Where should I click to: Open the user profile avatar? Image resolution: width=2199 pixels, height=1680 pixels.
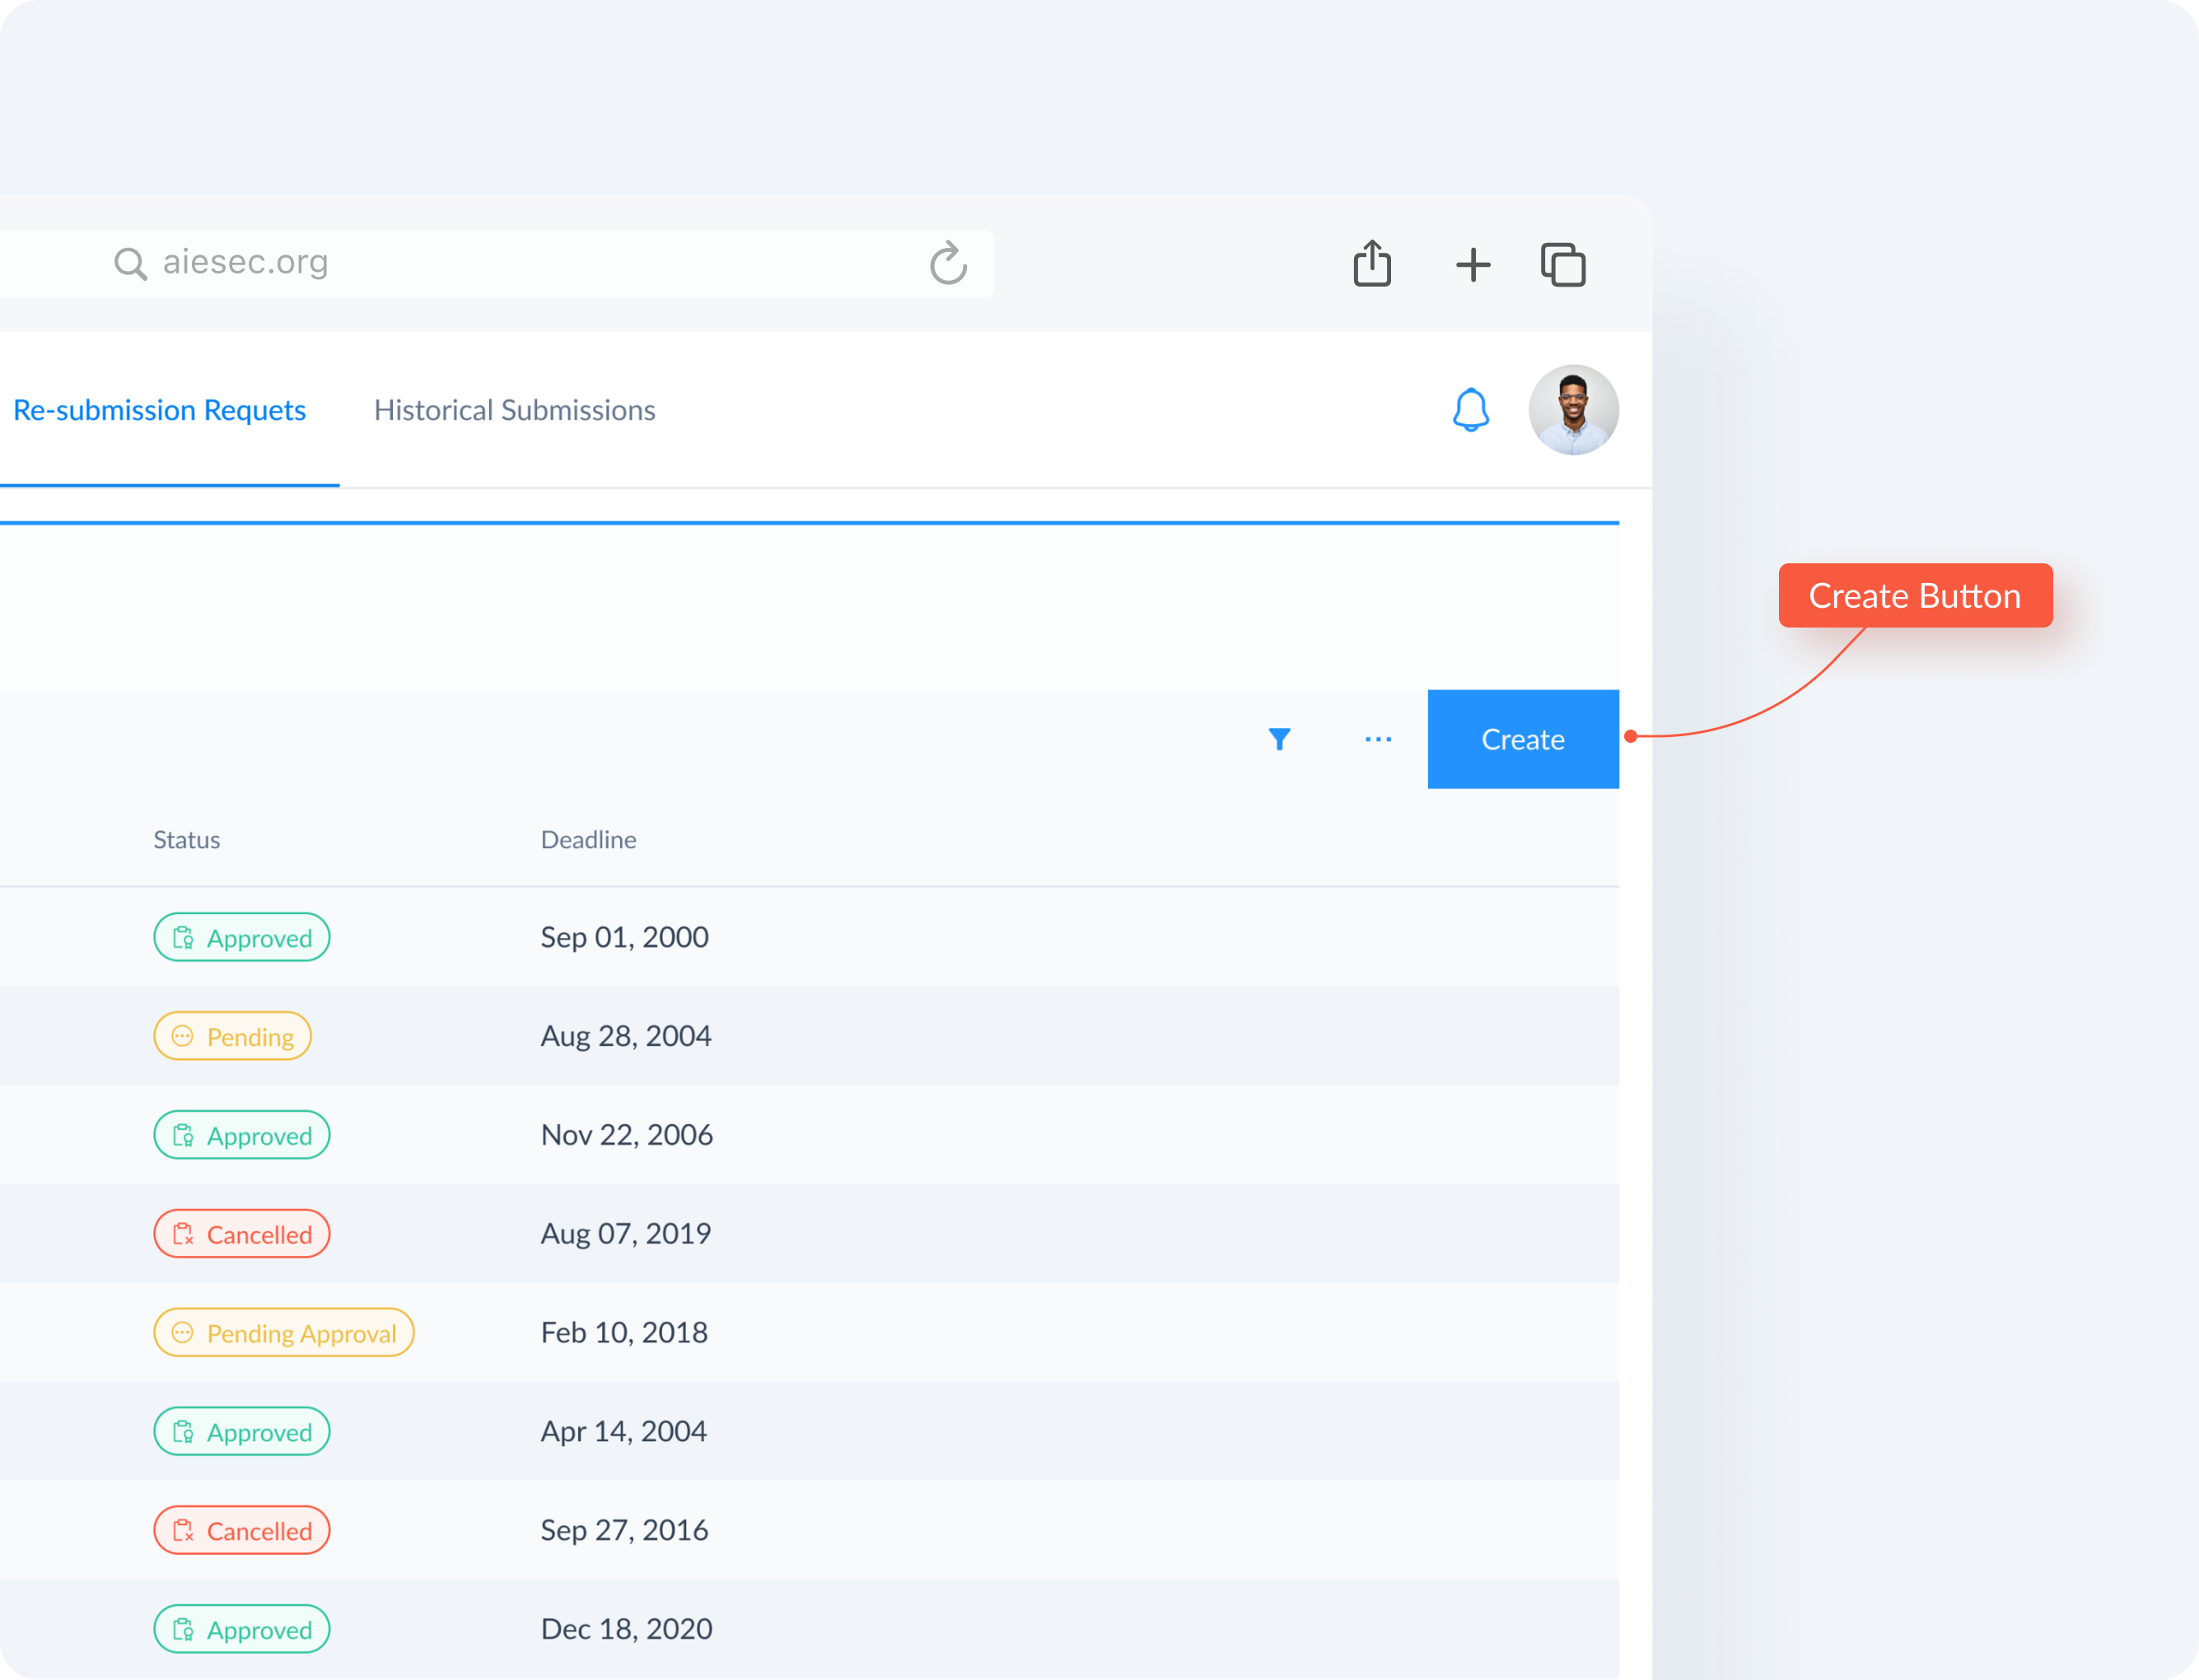click(1573, 410)
